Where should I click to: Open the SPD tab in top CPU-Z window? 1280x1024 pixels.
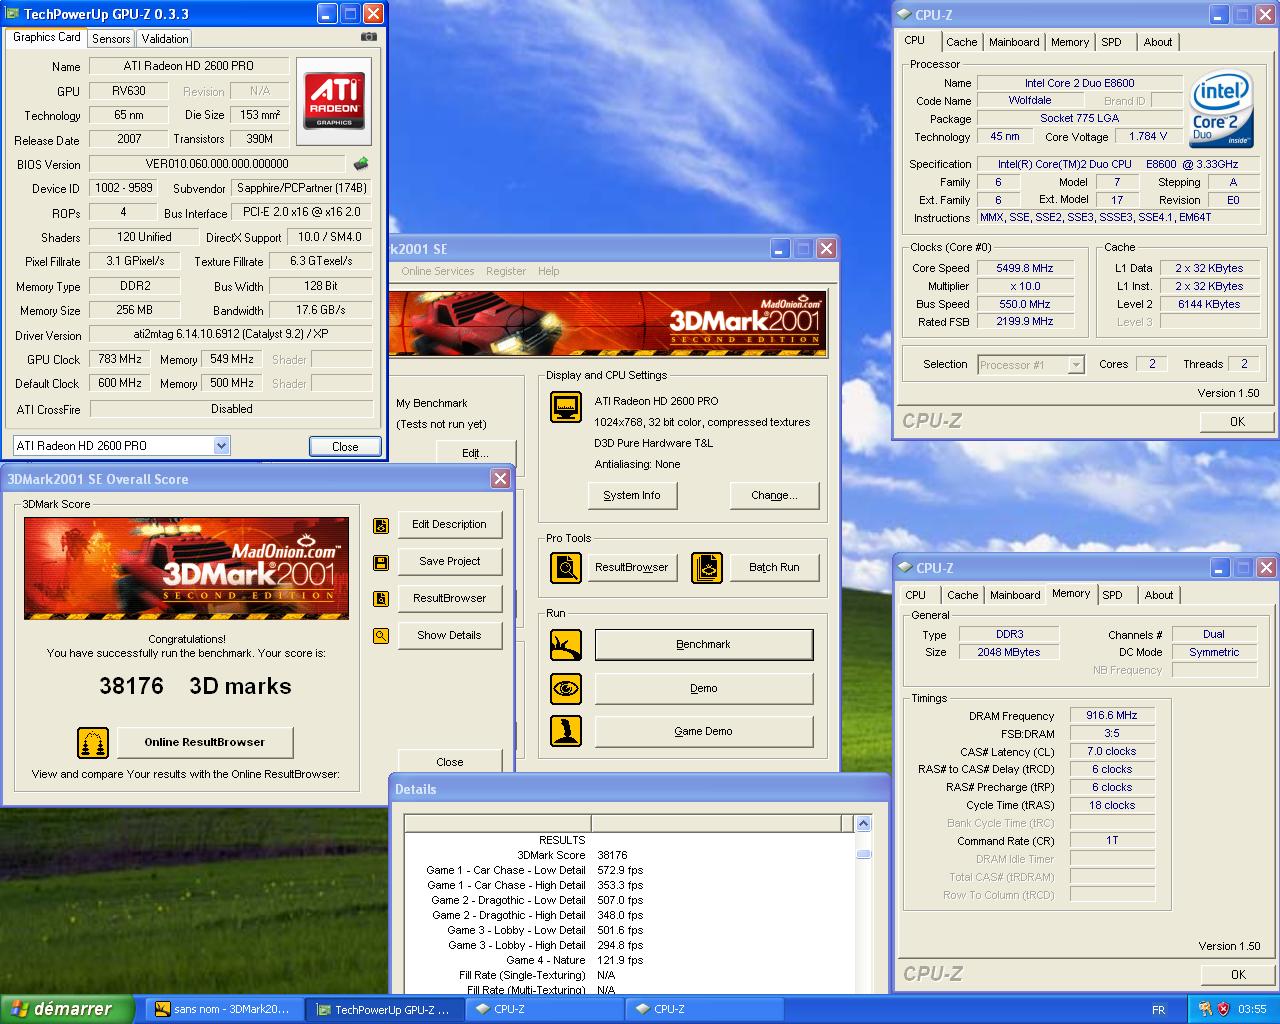coord(1112,42)
